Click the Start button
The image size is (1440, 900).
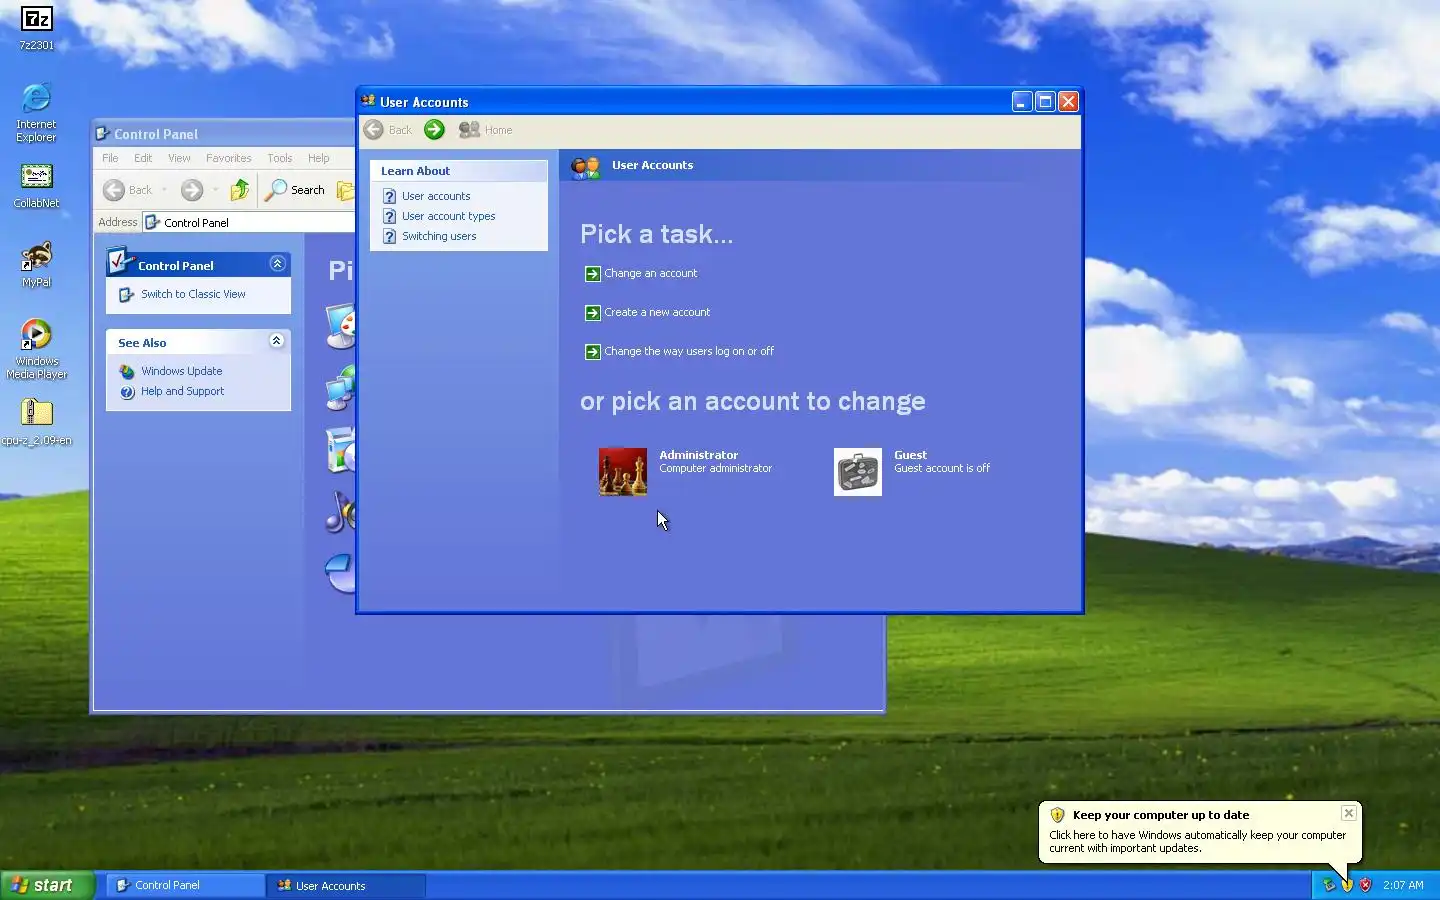(x=47, y=885)
